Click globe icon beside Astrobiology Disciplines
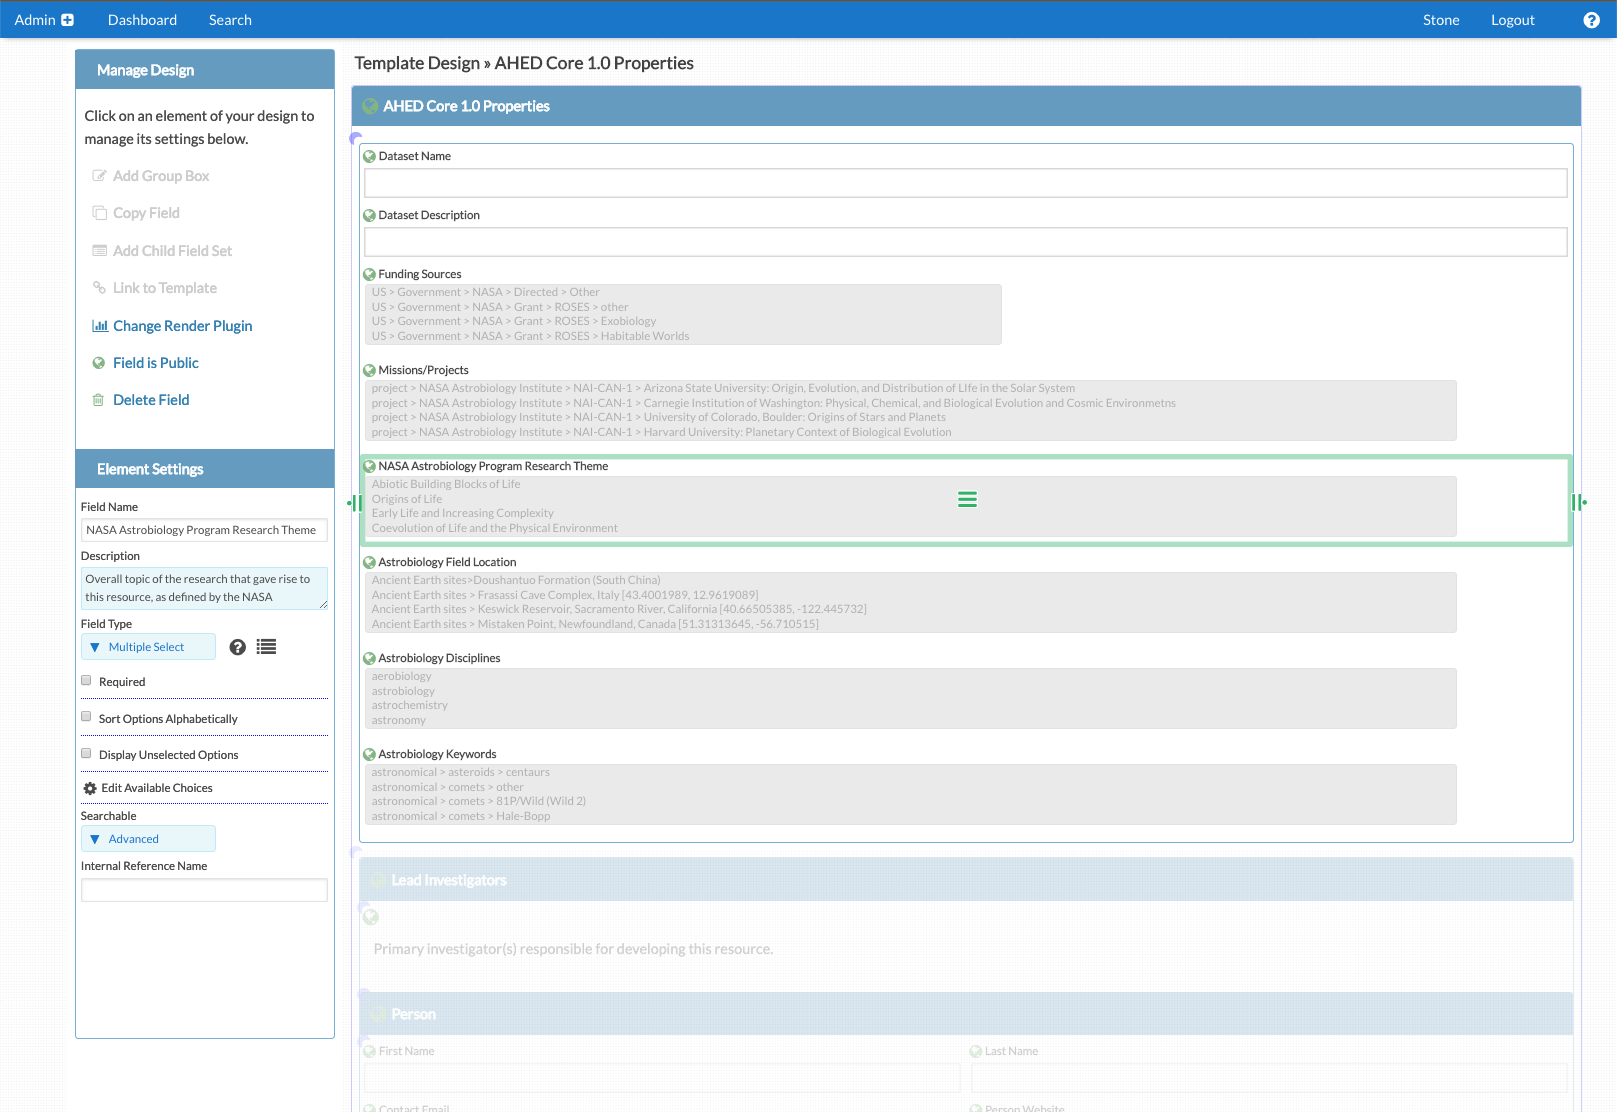The image size is (1617, 1112). tap(369, 658)
